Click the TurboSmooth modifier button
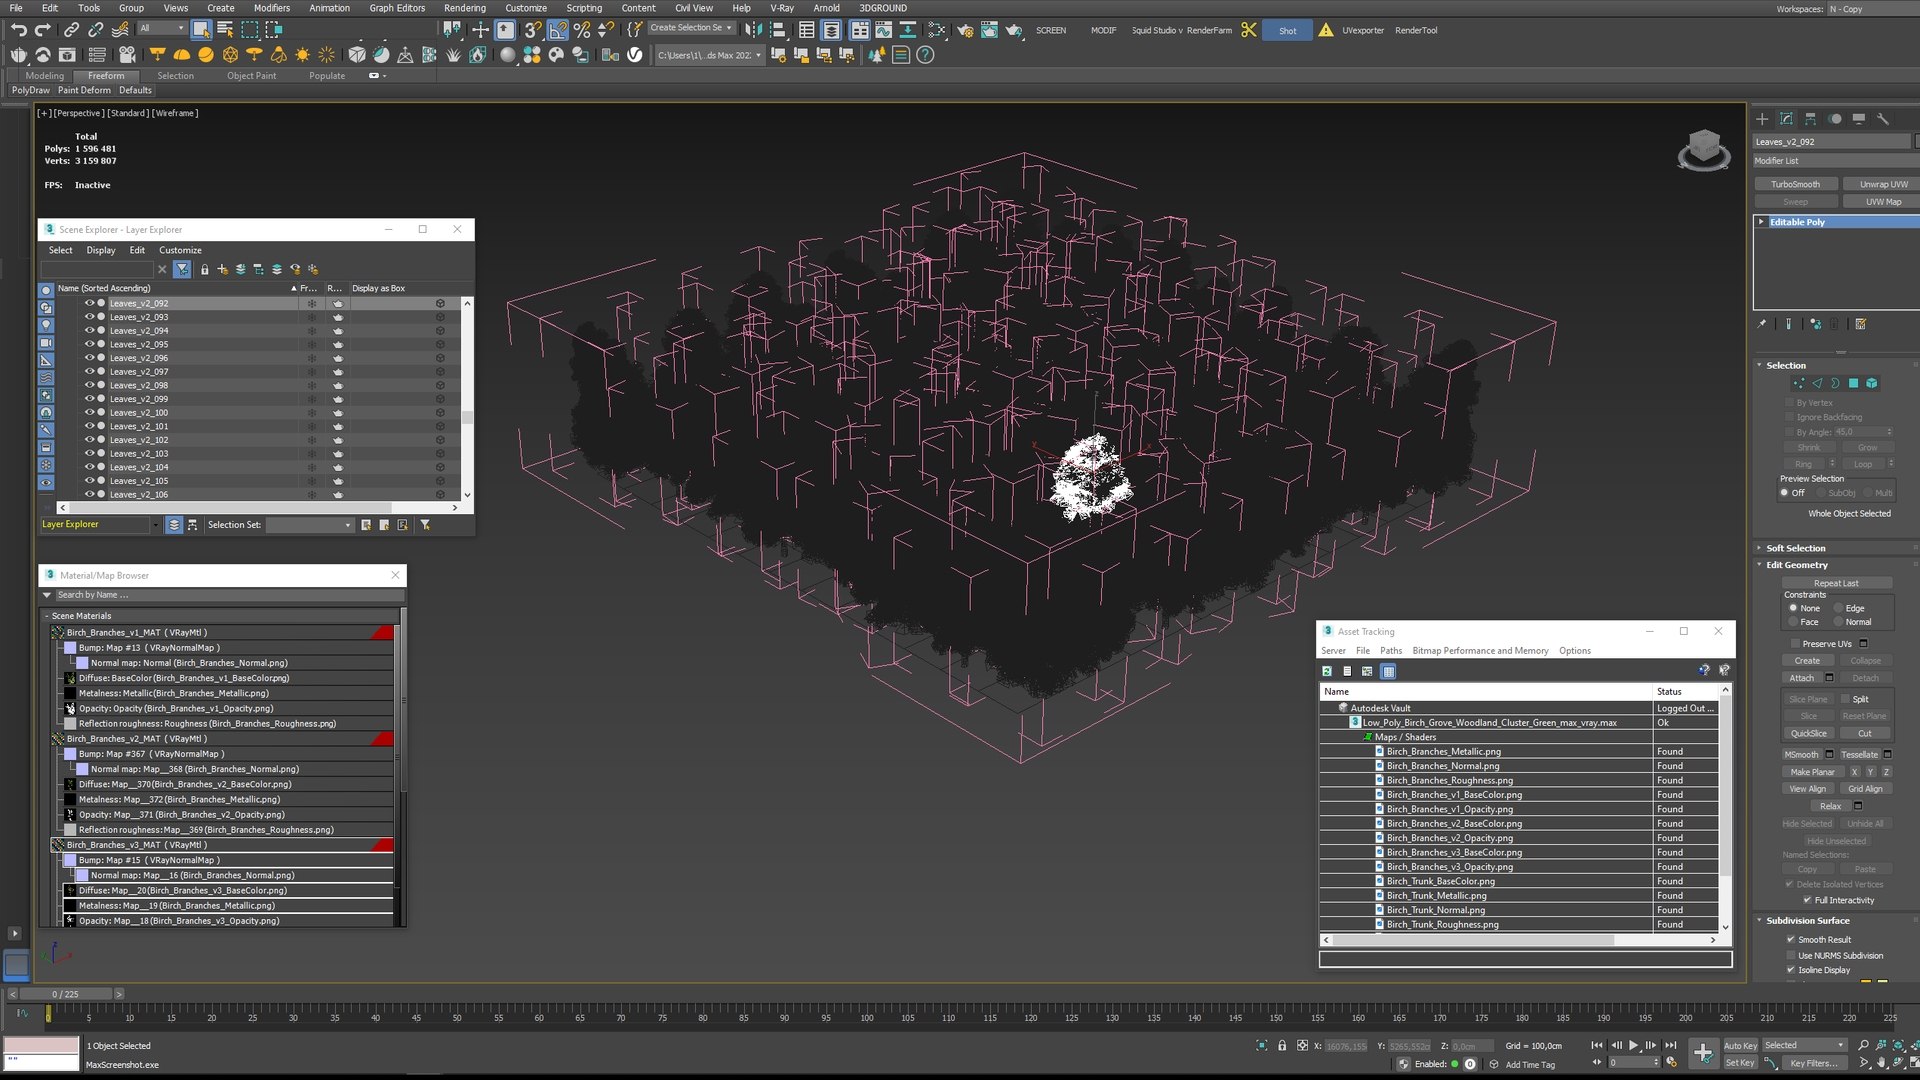 (x=1795, y=184)
